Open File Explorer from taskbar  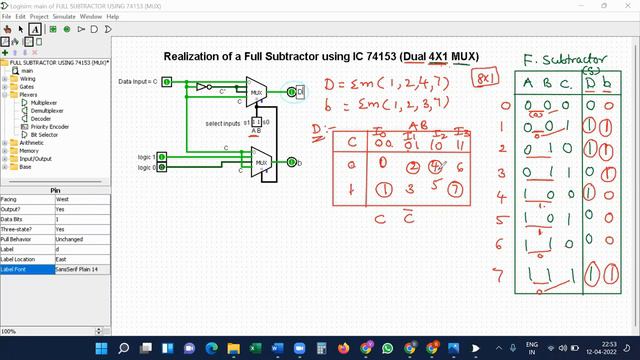[x=234, y=349]
